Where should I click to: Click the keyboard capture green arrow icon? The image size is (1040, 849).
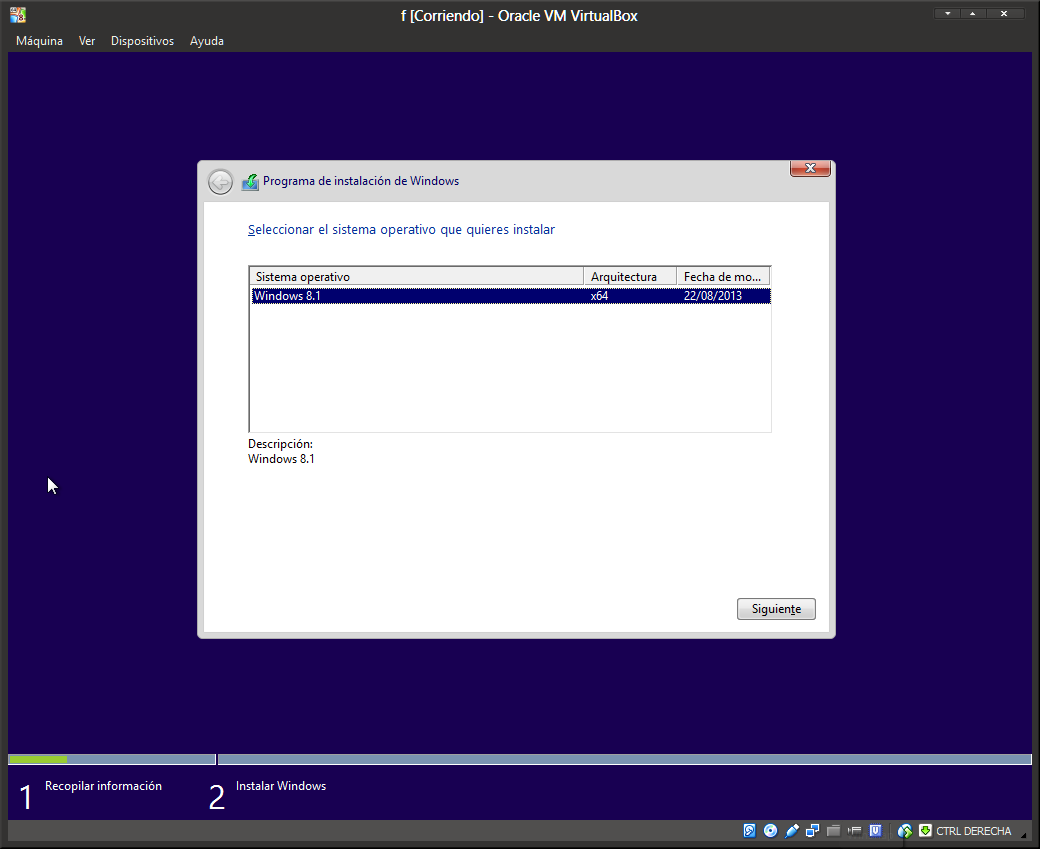coord(925,830)
